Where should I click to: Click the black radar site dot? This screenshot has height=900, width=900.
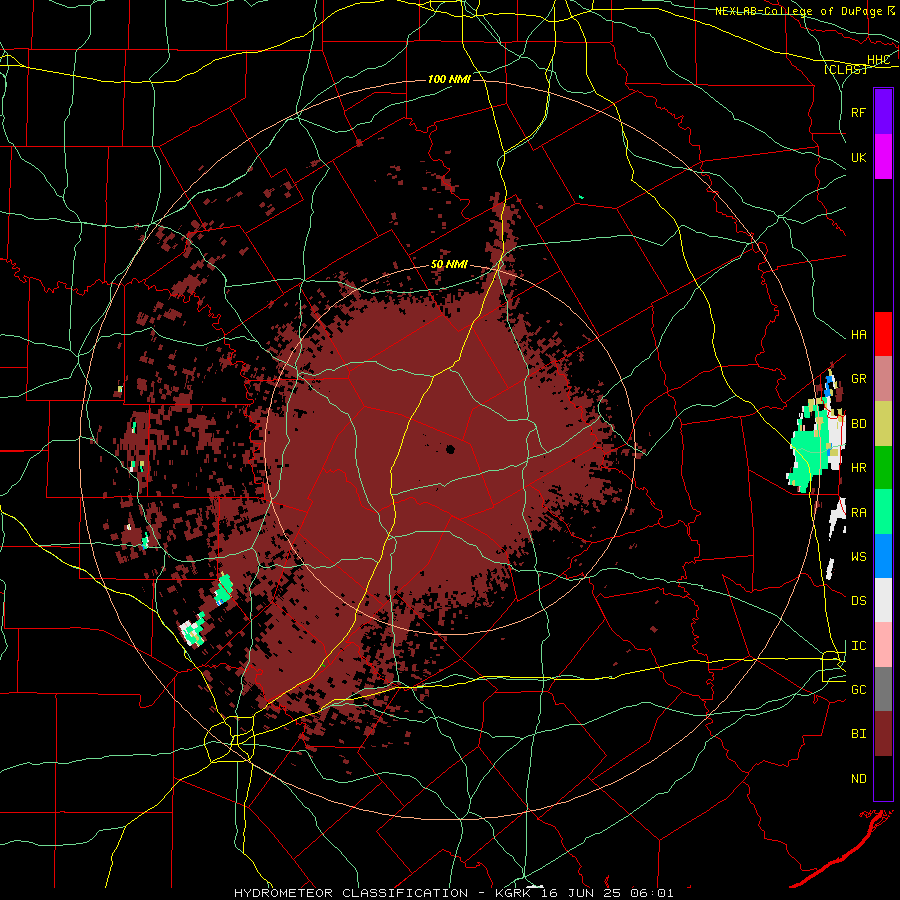click(451, 449)
